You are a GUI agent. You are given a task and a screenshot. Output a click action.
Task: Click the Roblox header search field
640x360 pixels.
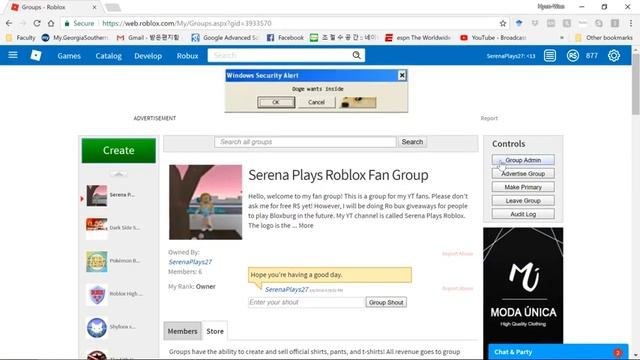tap(280, 55)
